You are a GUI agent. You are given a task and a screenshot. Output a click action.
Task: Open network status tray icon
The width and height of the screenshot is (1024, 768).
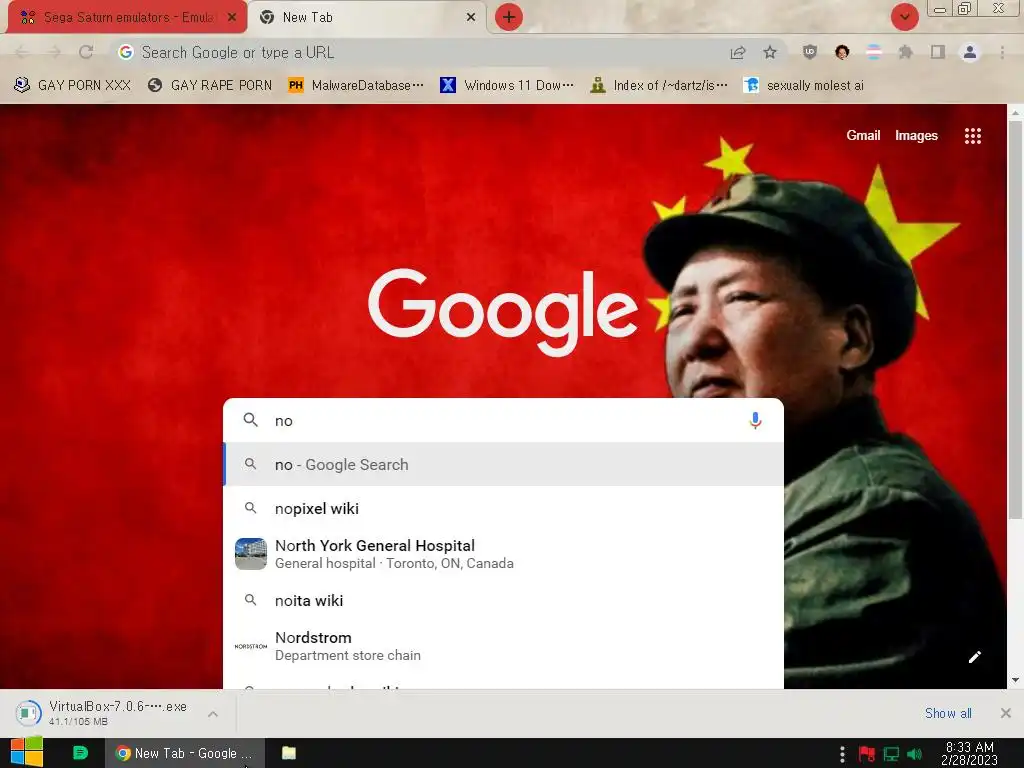coord(891,754)
